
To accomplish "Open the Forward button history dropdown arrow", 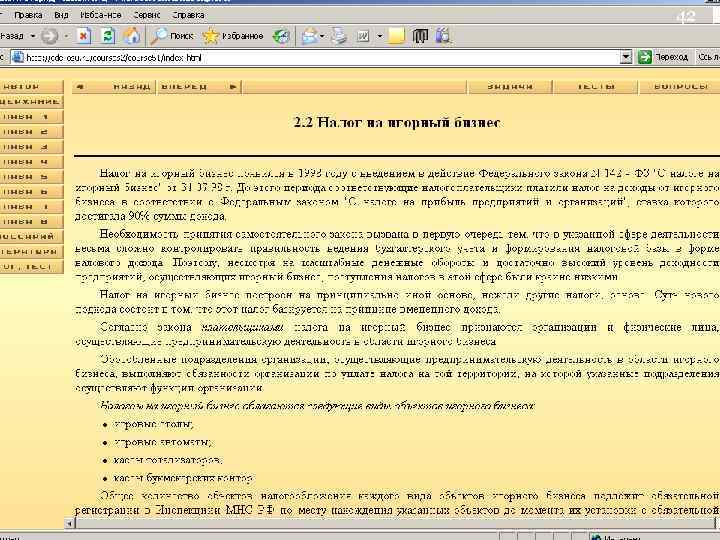I will point(66,36).
